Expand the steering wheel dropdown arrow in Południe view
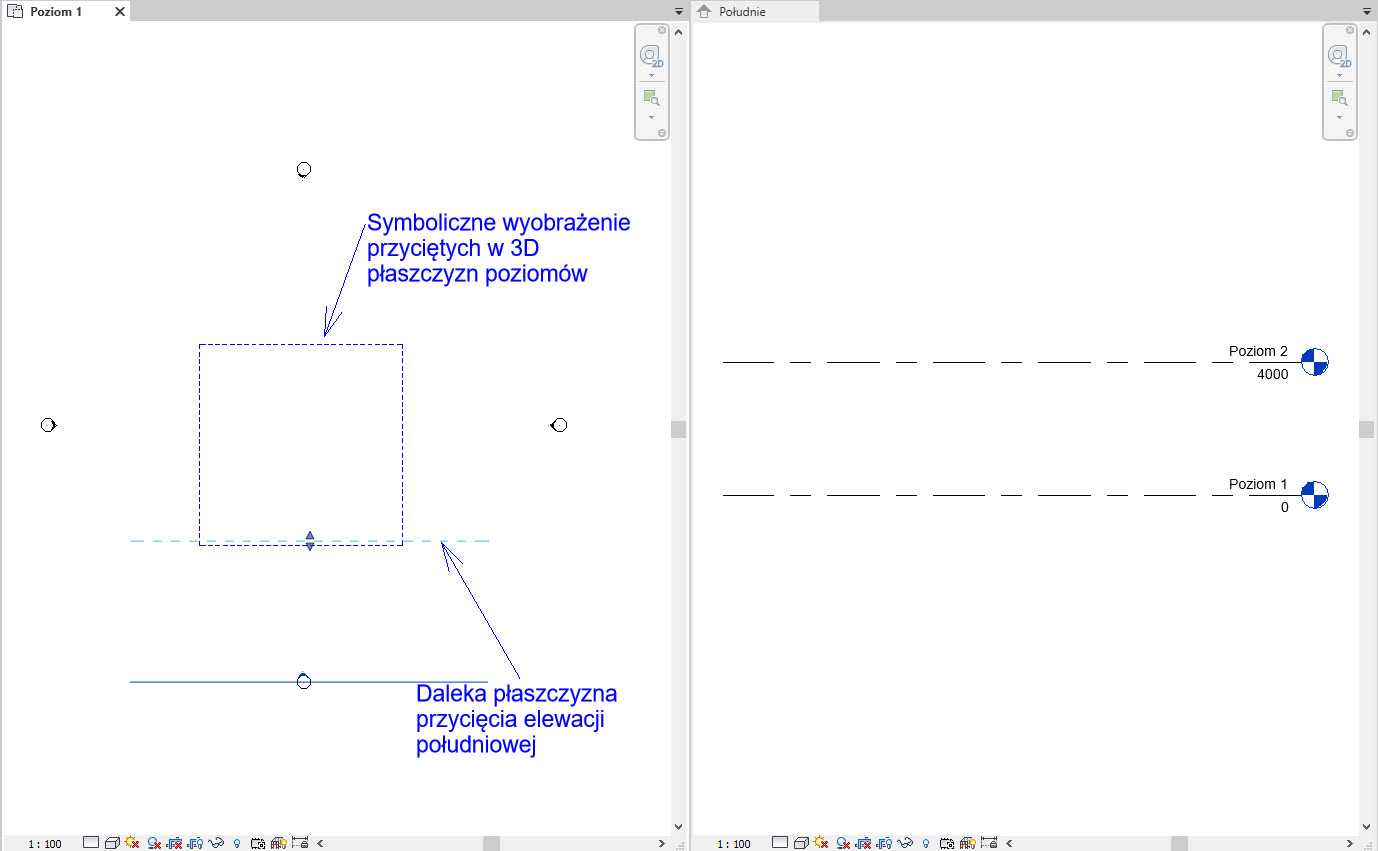 pyautogui.click(x=1340, y=75)
